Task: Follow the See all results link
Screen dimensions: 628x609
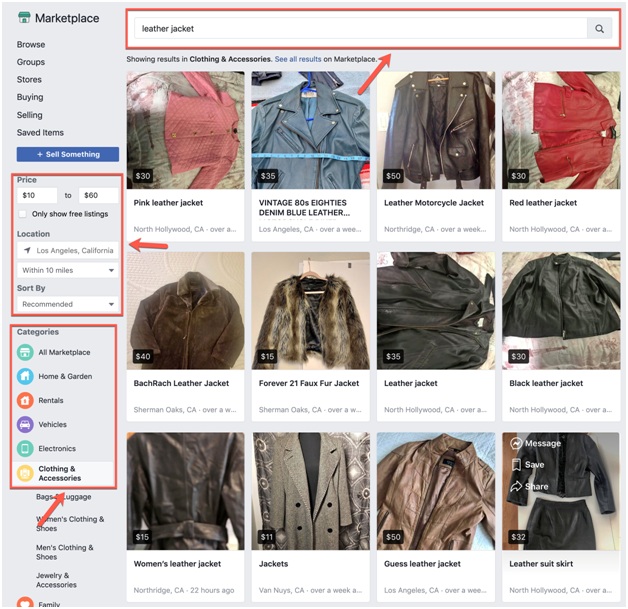Action: [298, 59]
